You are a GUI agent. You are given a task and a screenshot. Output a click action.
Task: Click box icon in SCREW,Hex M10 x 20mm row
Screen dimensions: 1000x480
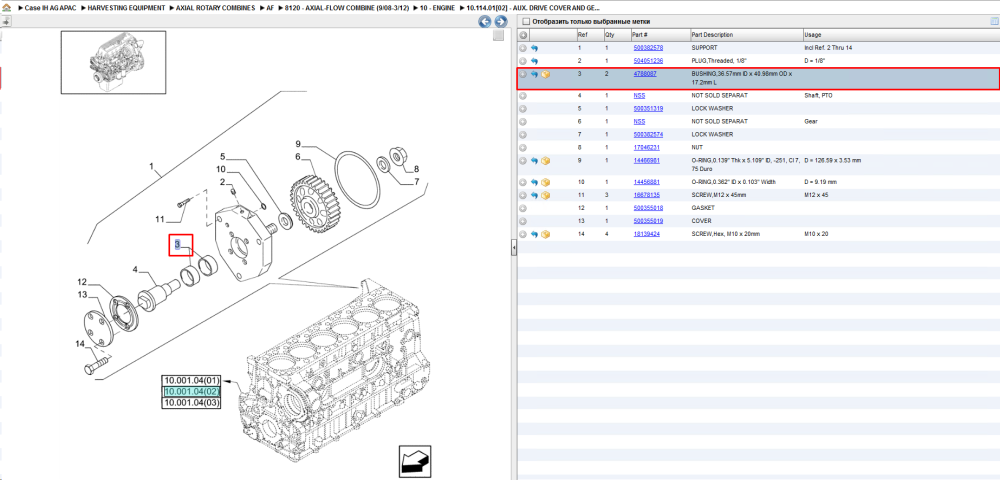tap(545, 234)
